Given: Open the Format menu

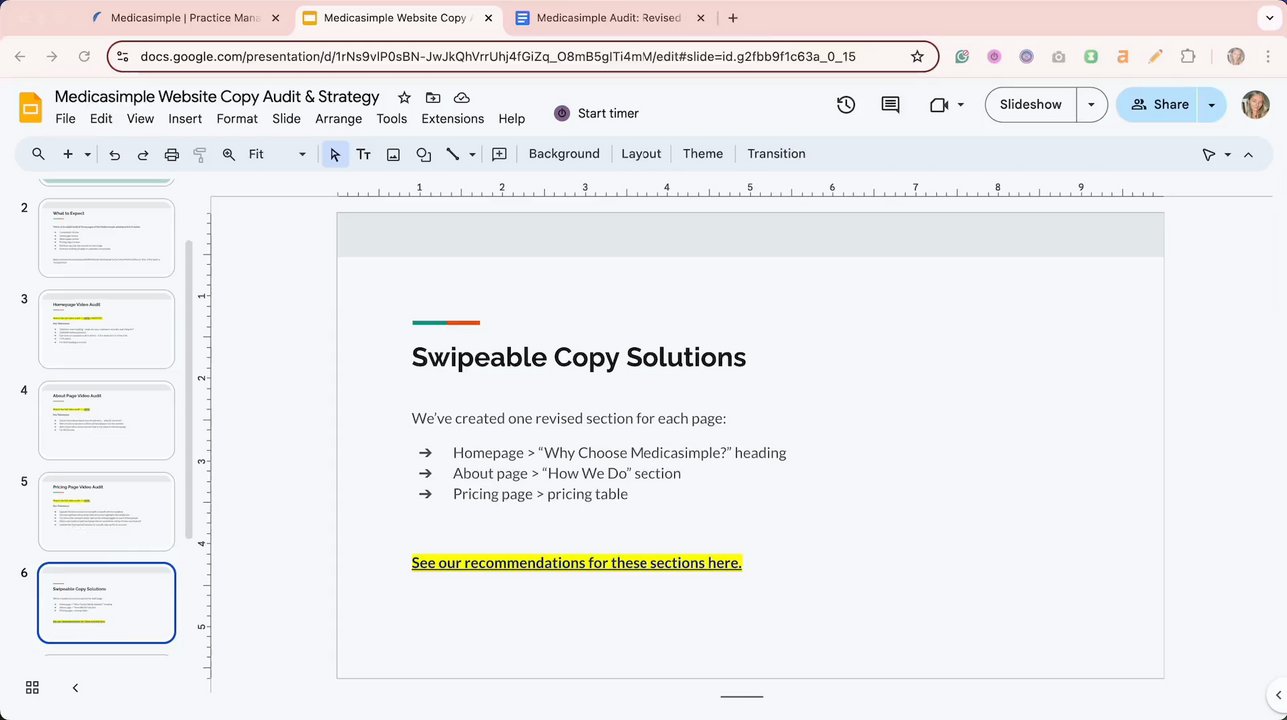Looking at the screenshot, I should click(237, 118).
